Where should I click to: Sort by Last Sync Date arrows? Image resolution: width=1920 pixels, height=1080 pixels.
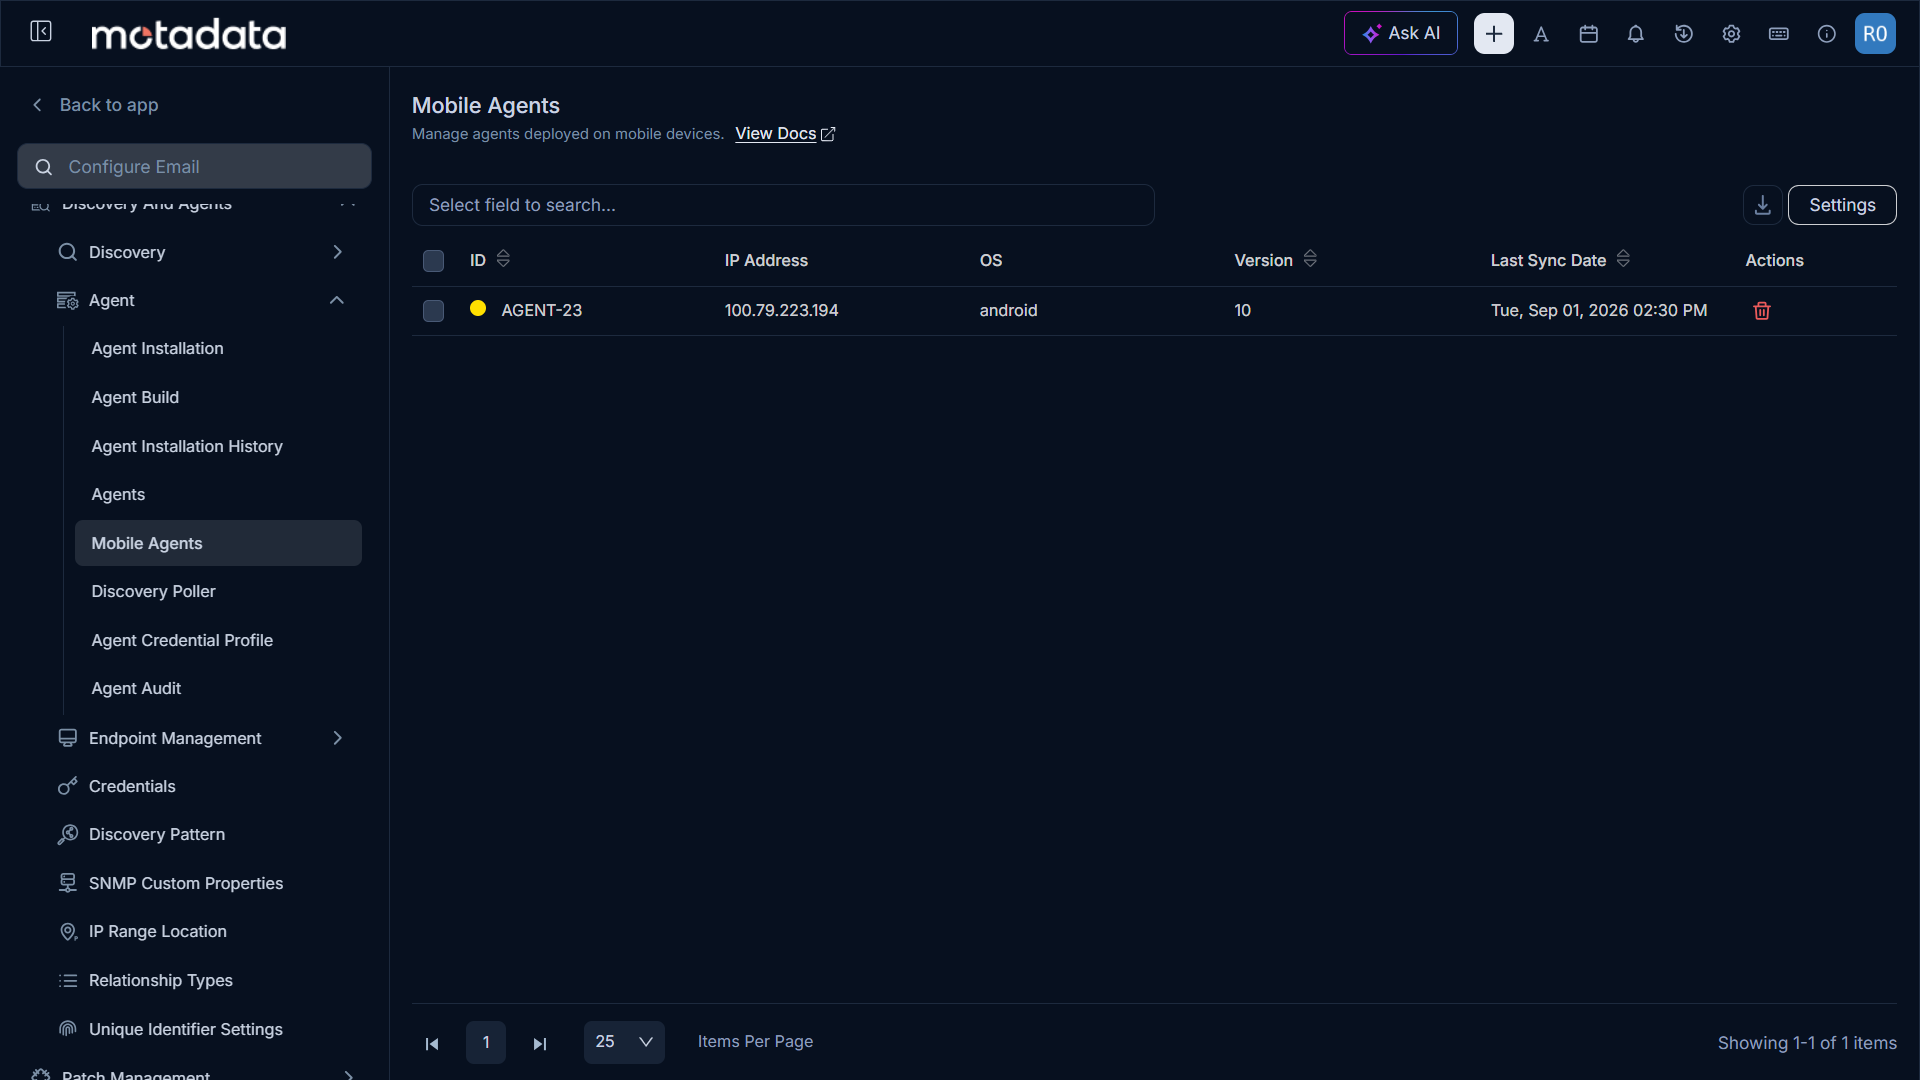click(x=1623, y=259)
